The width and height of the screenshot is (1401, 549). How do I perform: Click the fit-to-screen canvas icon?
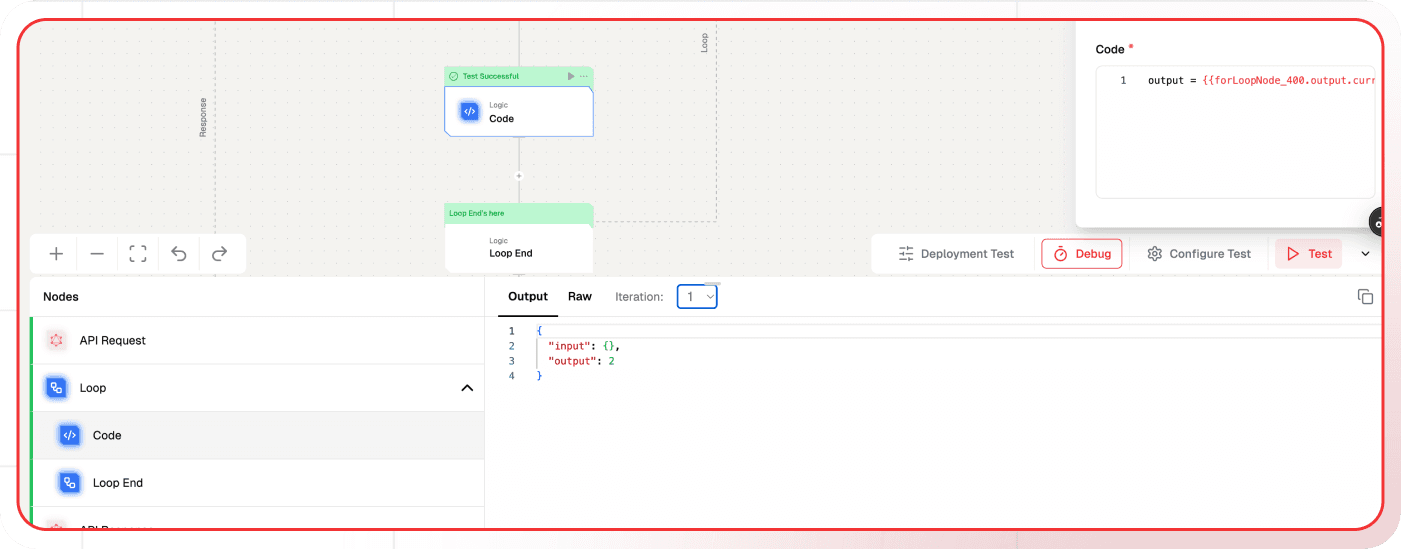(138, 254)
